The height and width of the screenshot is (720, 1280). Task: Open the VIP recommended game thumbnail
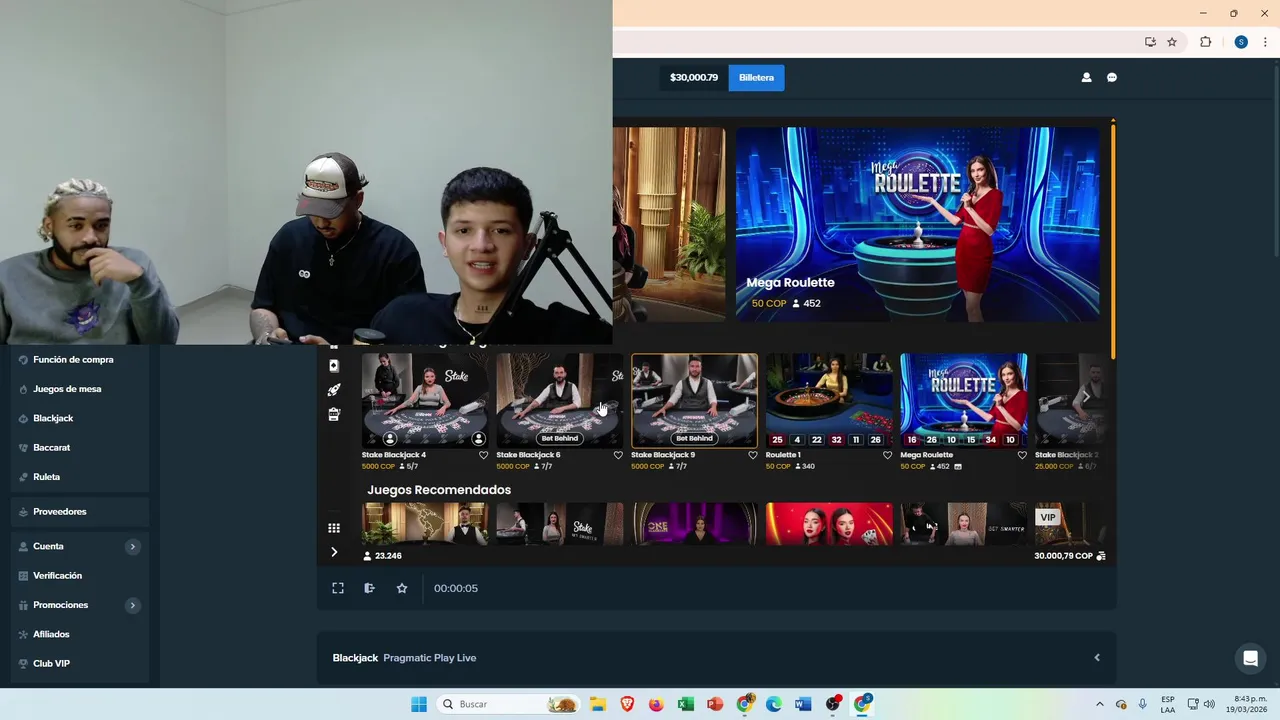[1070, 524]
